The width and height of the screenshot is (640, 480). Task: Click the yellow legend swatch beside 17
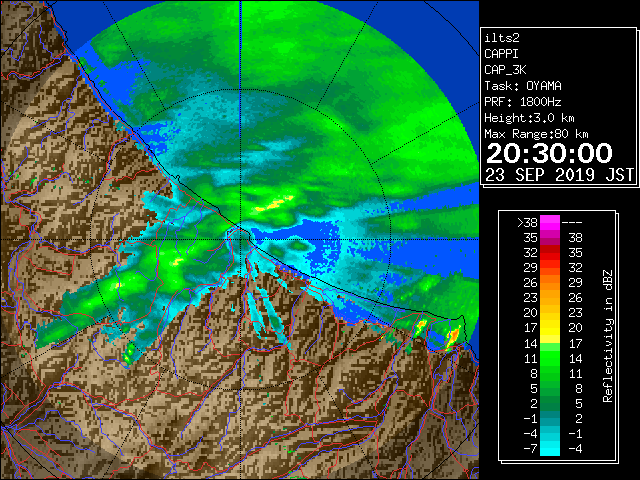point(550,328)
